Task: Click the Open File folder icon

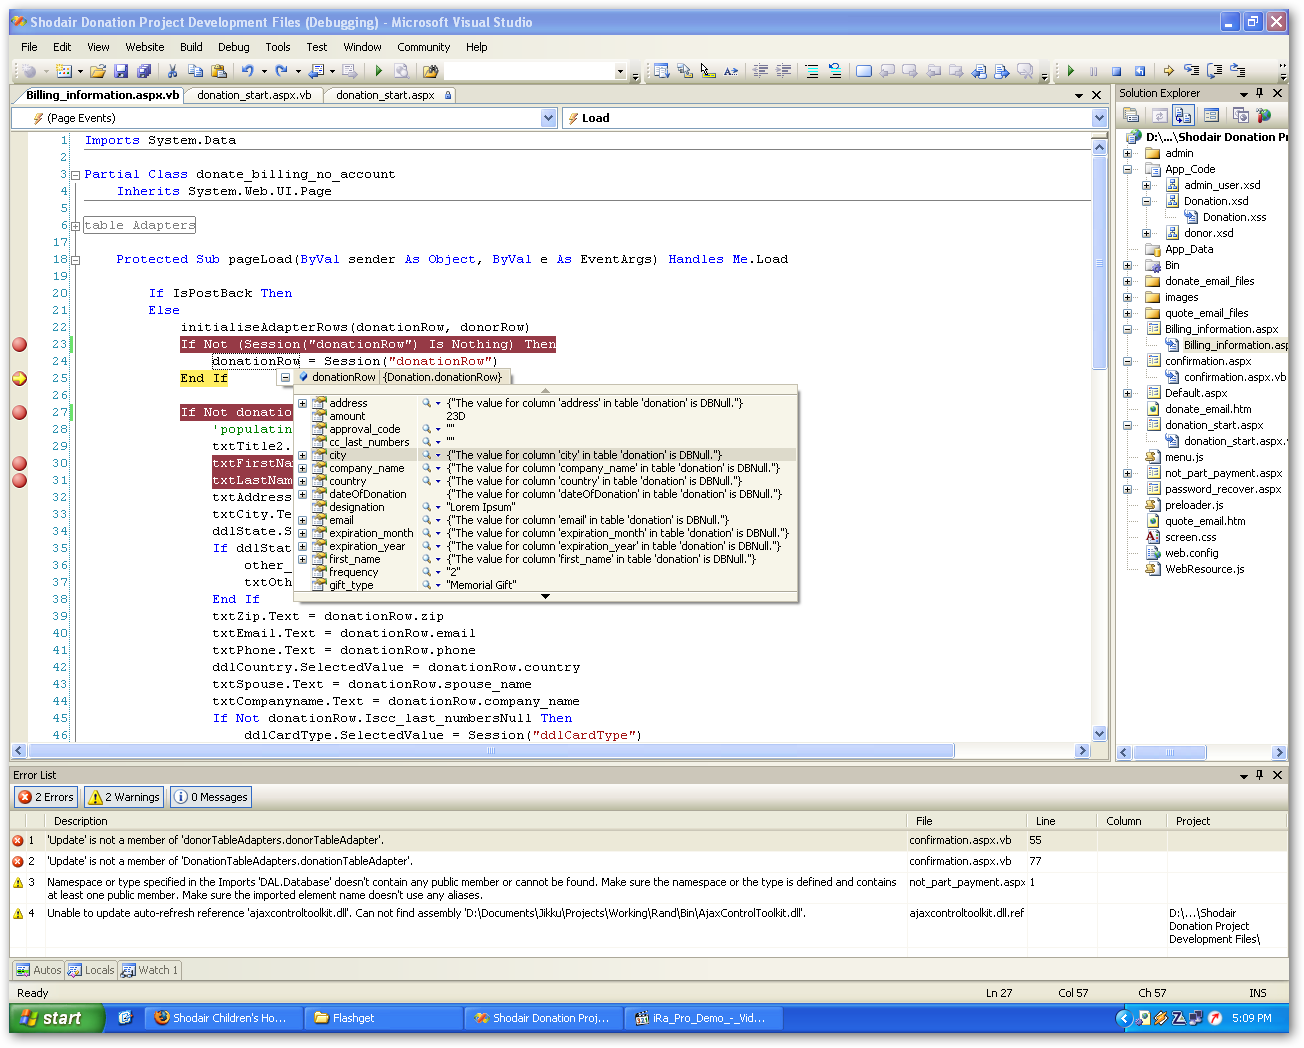Action: [98, 71]
